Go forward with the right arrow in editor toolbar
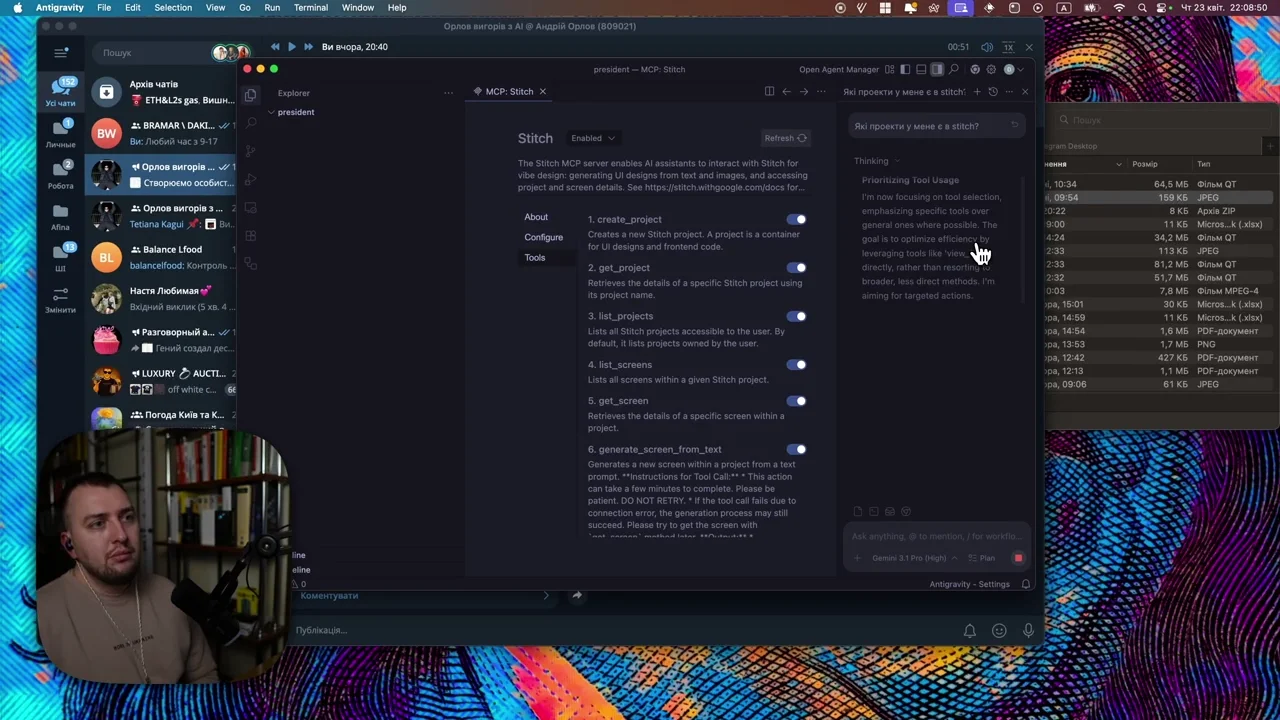The image size is (1280, 720). (x=803, y=92)
